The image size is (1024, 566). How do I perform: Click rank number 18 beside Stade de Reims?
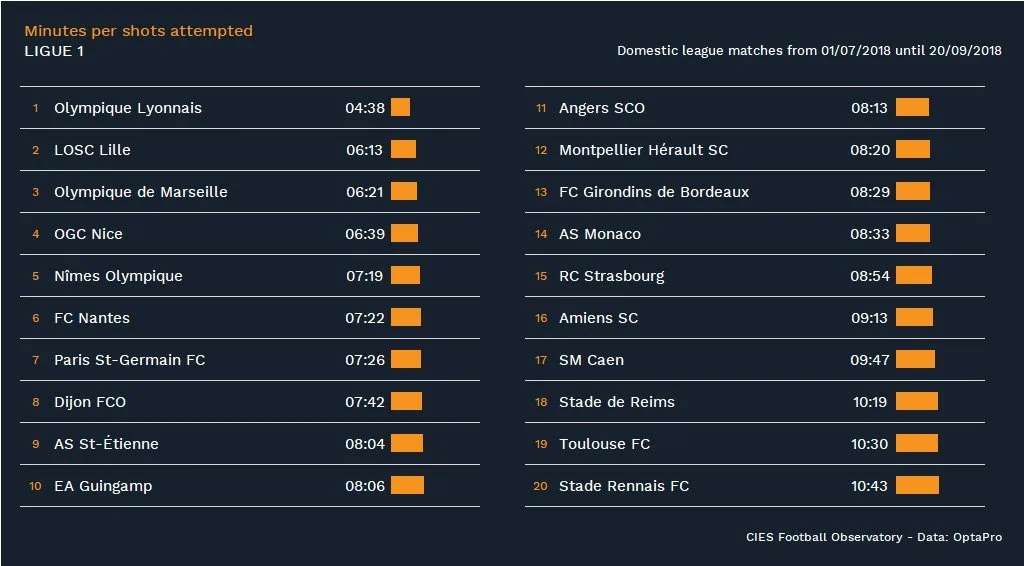click(541, 402)
